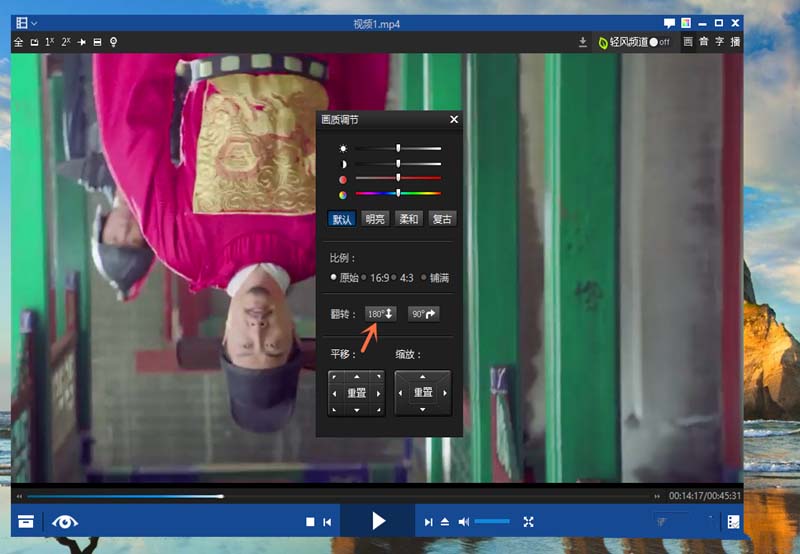Image resolution: width=800 pixels, height=554 pixels.
Task: Stop the video playback
Action: point(310,521)
